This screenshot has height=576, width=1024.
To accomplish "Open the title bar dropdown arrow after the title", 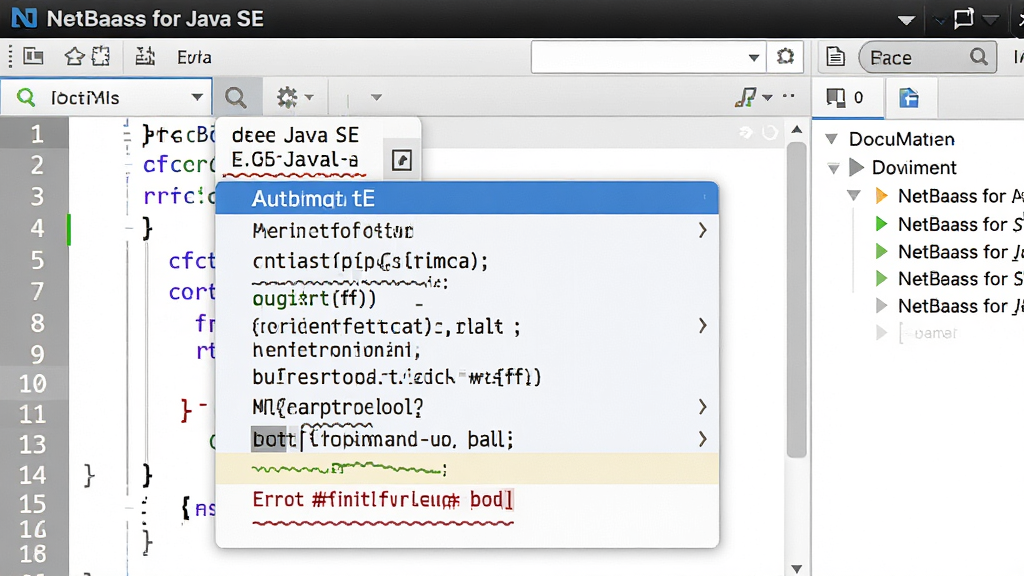I will click(x=906, y=20).
